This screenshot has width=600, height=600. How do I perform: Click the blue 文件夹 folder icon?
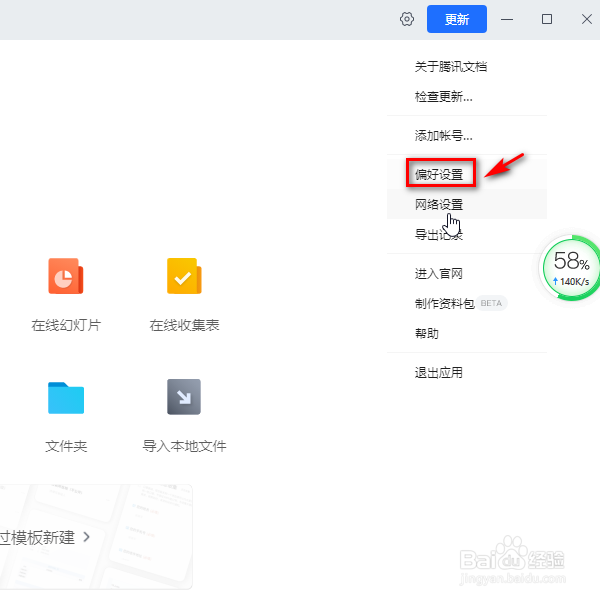pyautogui.click(x=66, y=397)
